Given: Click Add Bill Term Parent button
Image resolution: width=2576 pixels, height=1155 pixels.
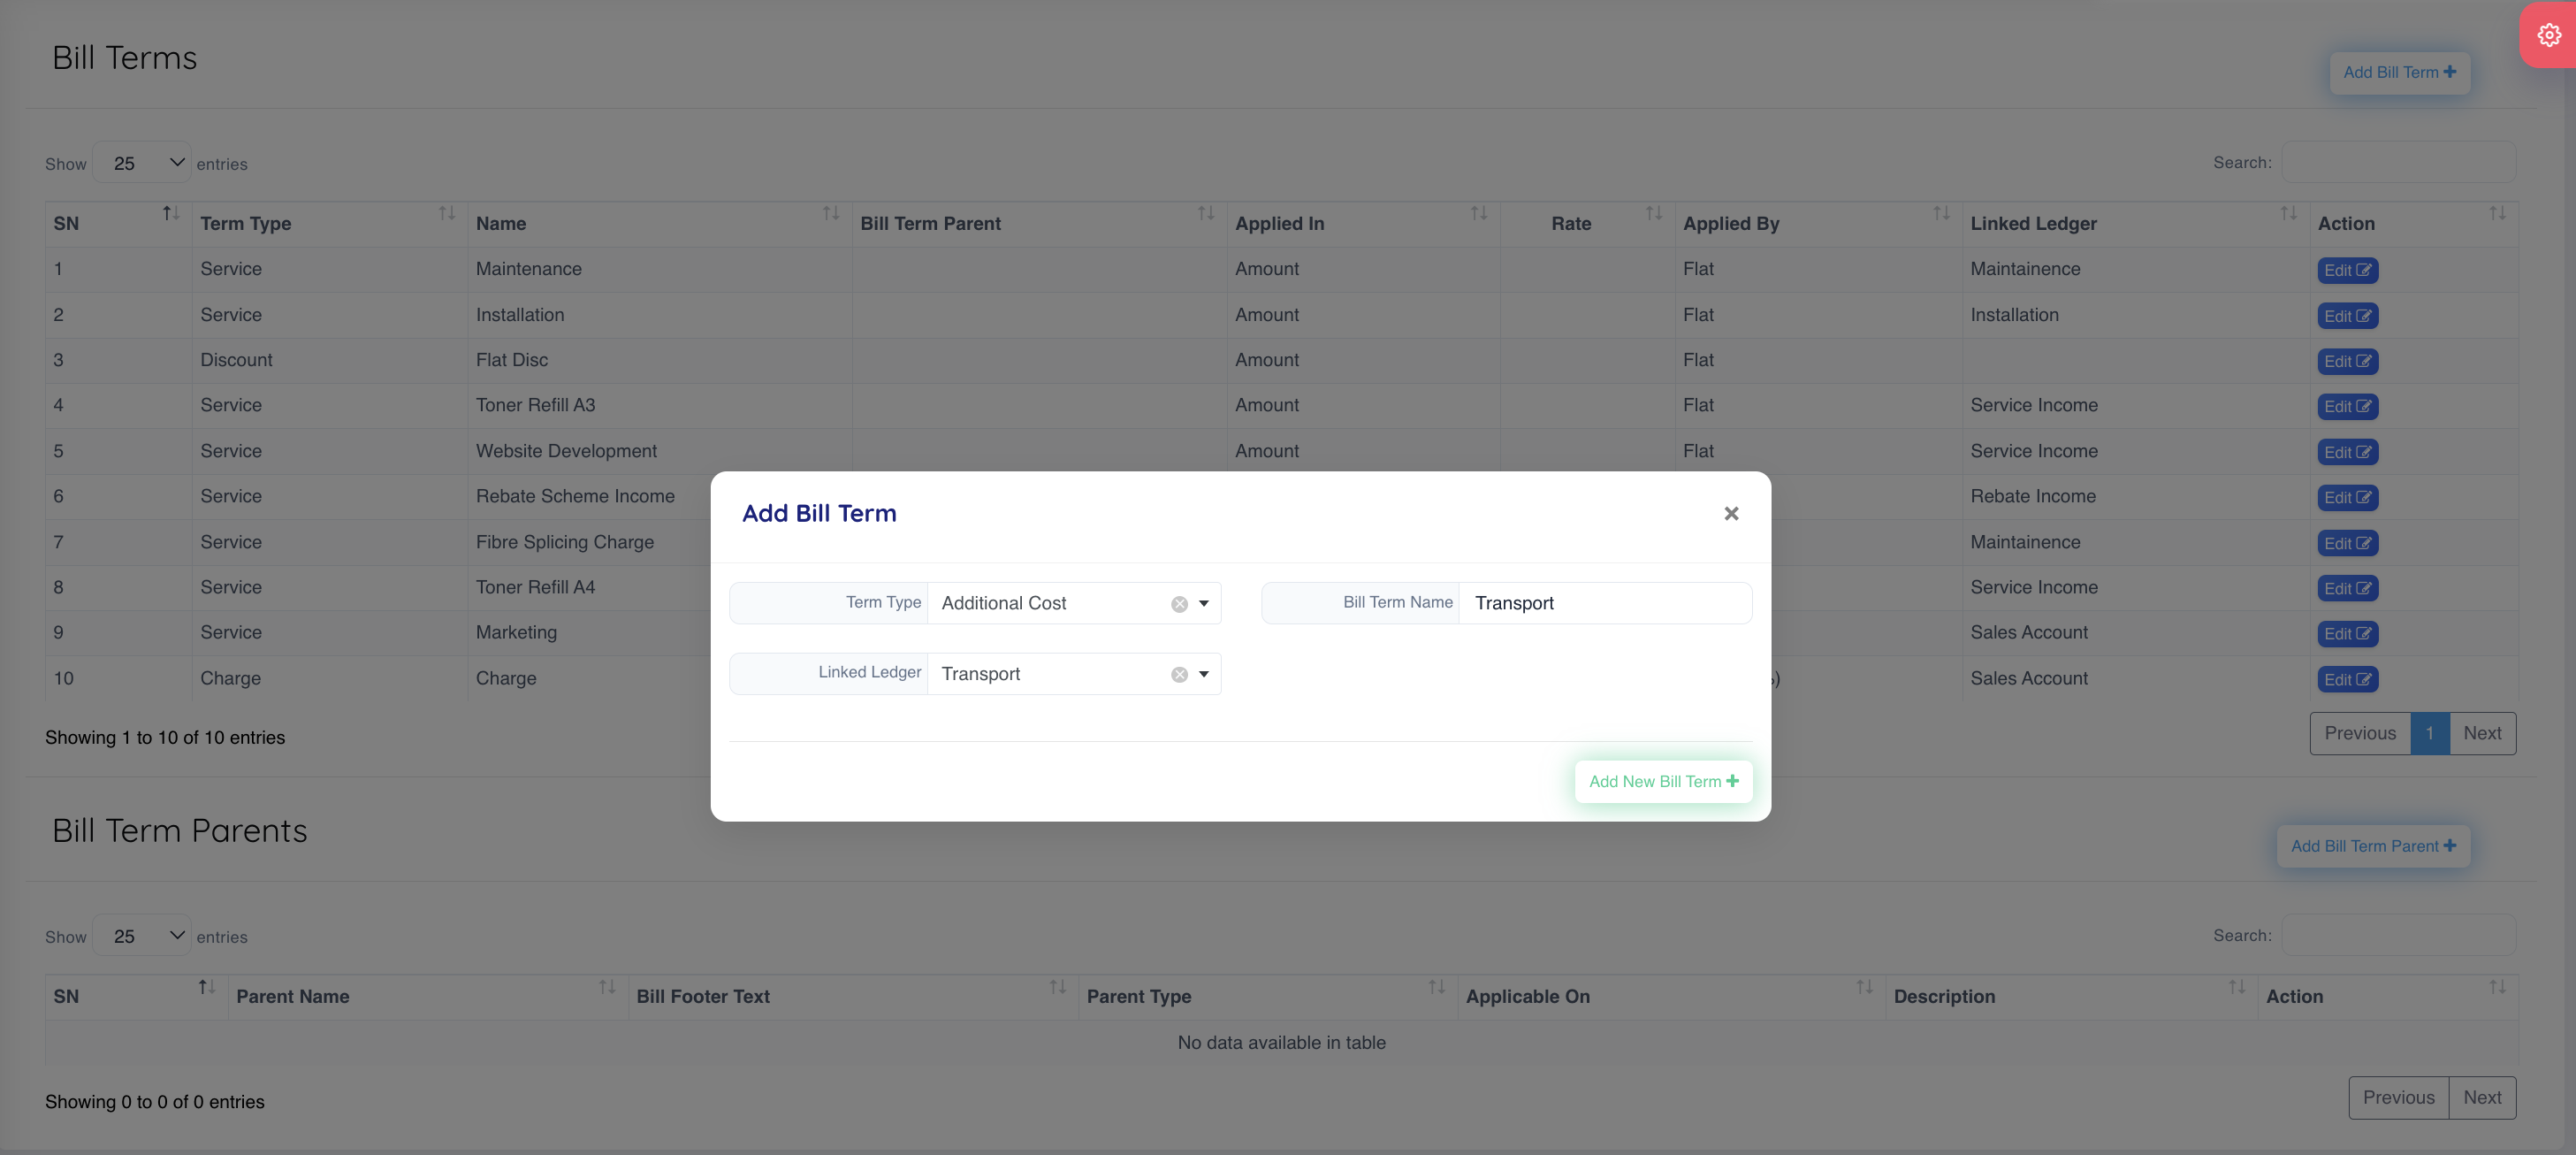Looking at the screenshot, I should 2372,846.
